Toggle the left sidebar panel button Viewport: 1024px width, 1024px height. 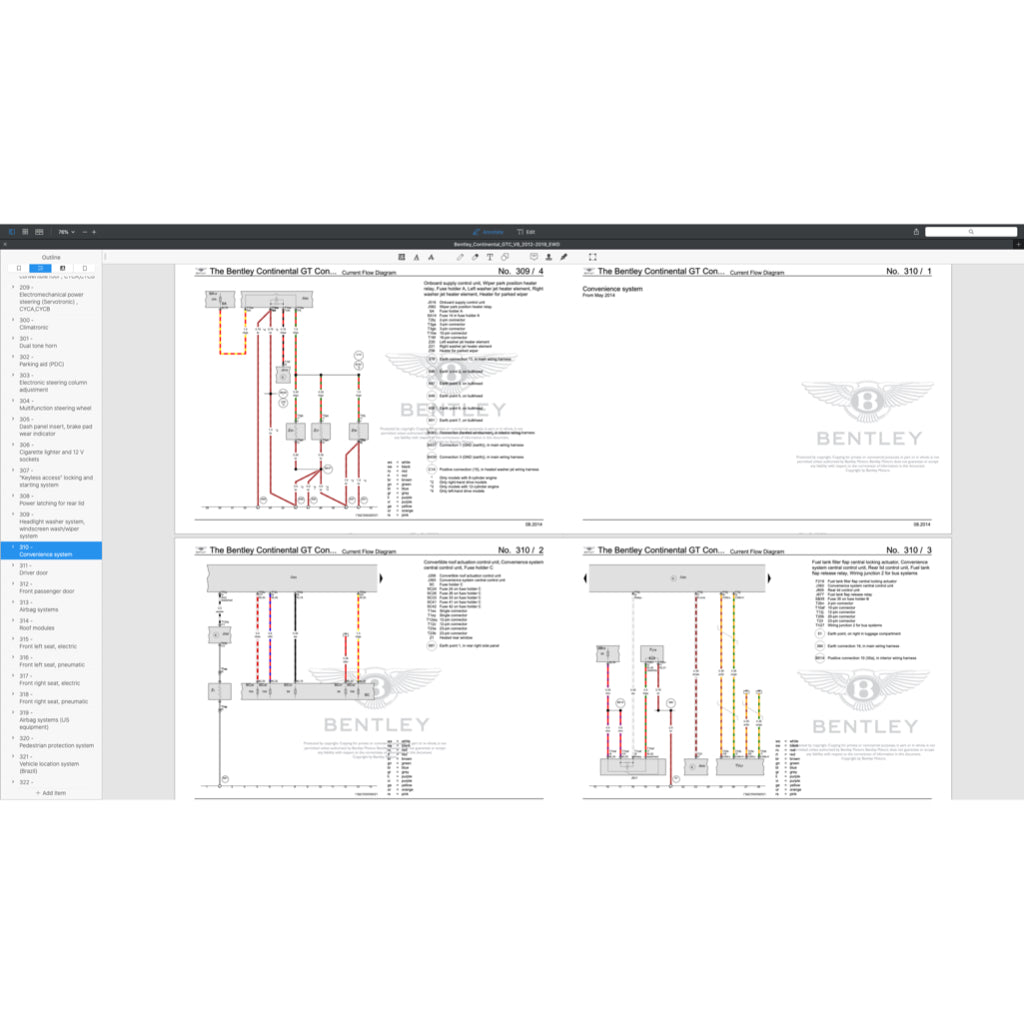point(12,231)
